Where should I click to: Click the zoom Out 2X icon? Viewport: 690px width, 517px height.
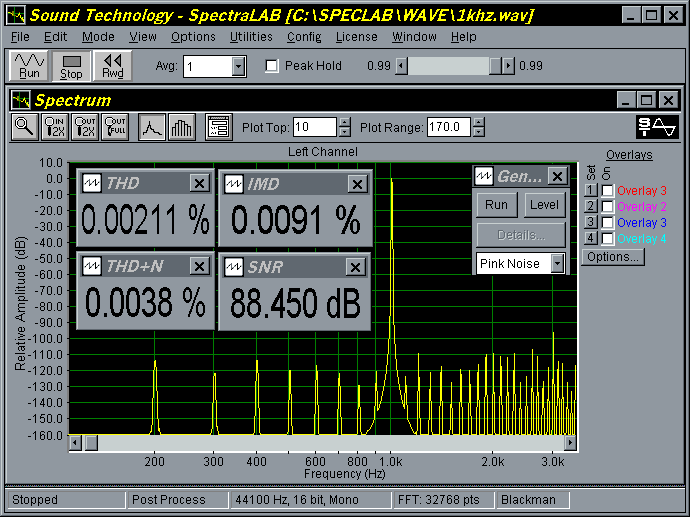(x=85, y=127)
